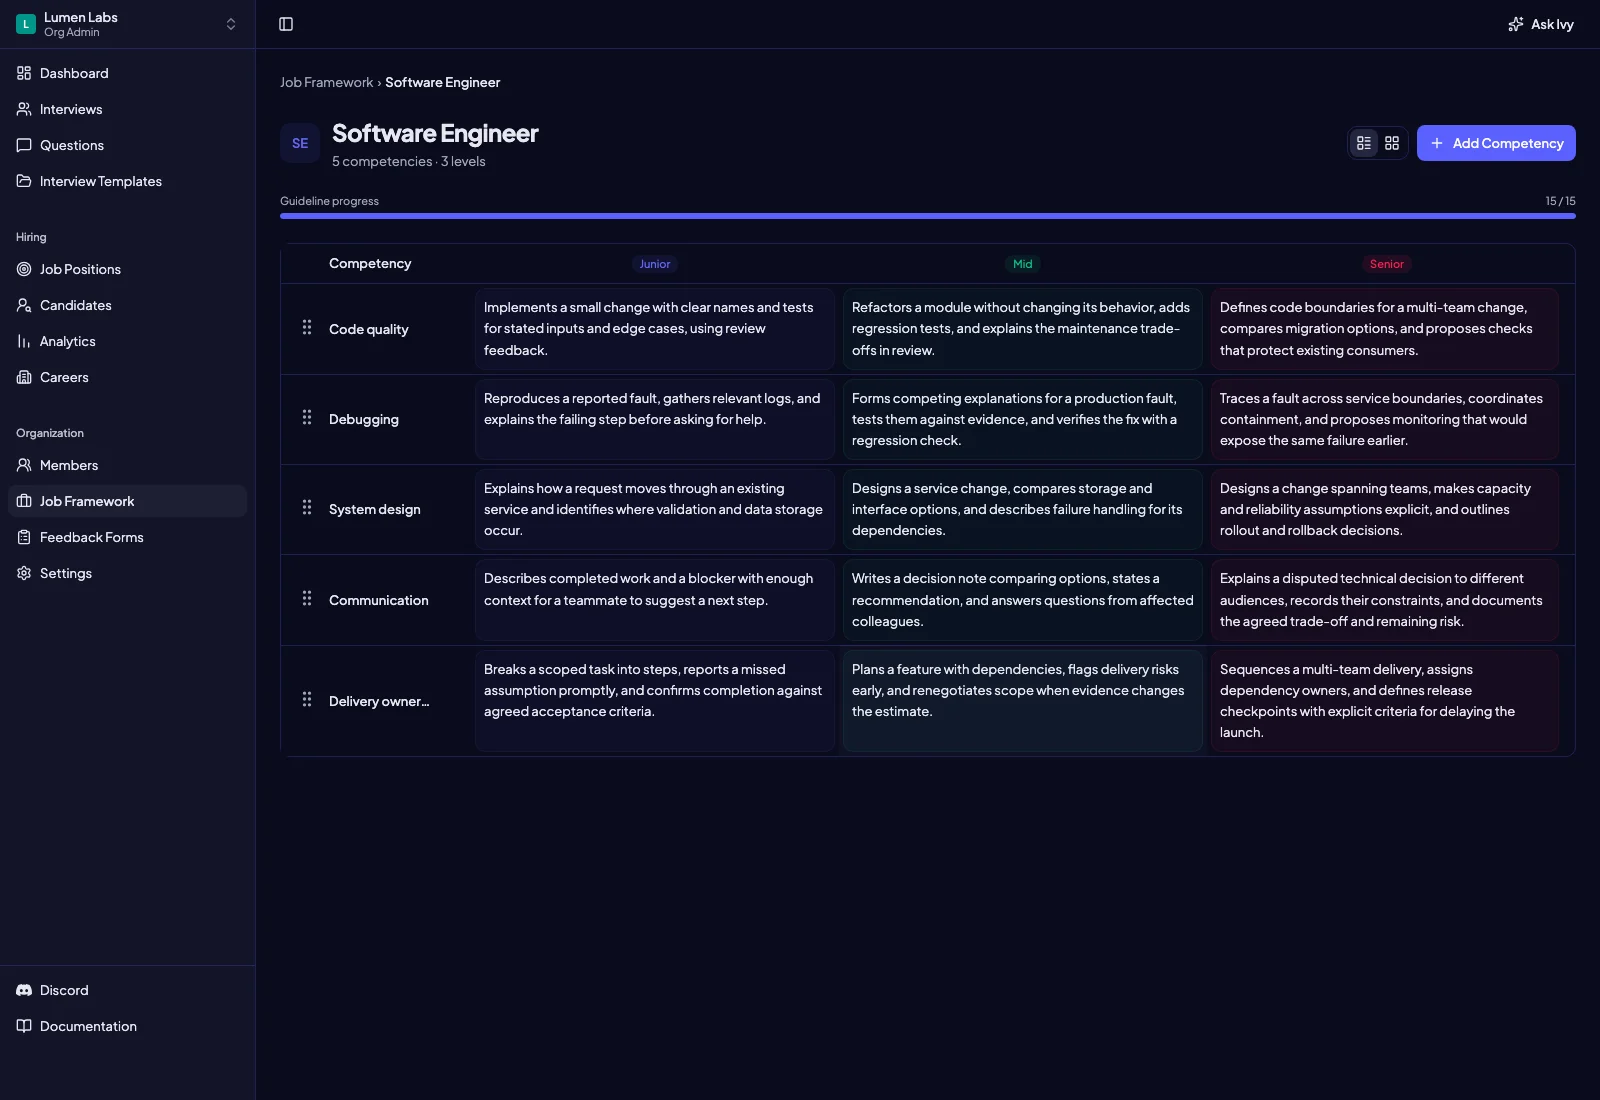The image size is (1600, 1100).
Task: Open the Mid guideline for Debugging
Action: [x=1023, y=419]
